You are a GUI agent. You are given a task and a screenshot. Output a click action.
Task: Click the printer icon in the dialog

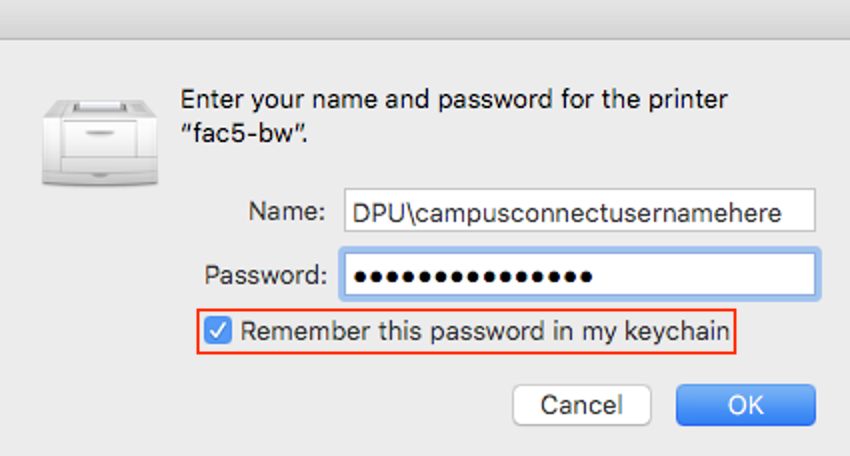click(x=100, y=143)
